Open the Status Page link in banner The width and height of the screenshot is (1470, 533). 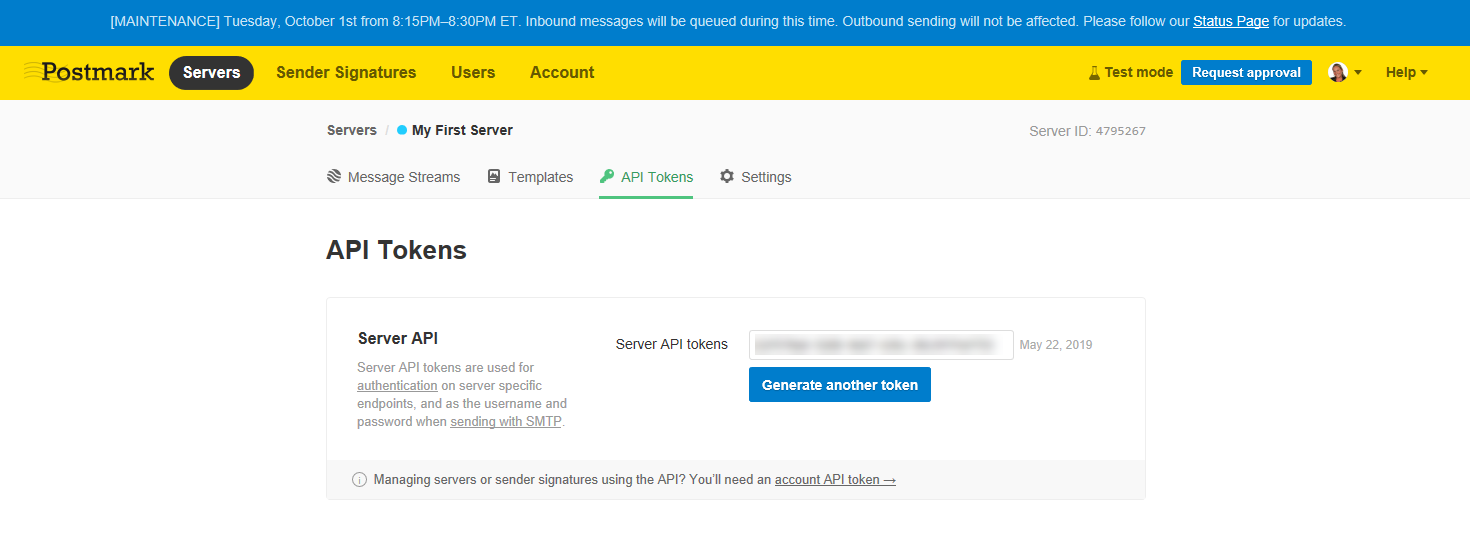point(1230,21)
